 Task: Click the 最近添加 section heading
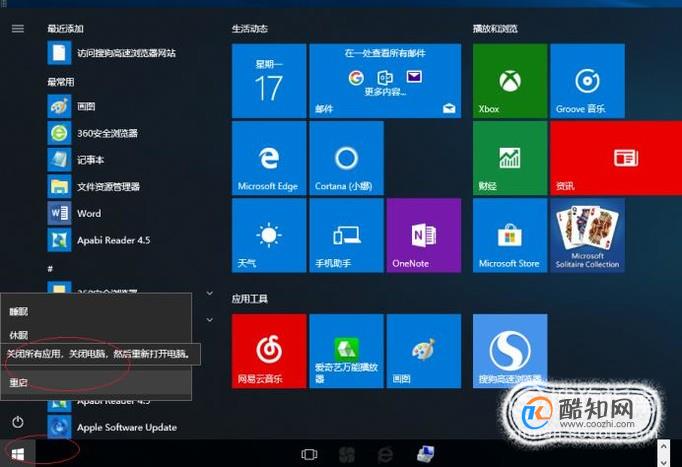click(x=65, y=29)
